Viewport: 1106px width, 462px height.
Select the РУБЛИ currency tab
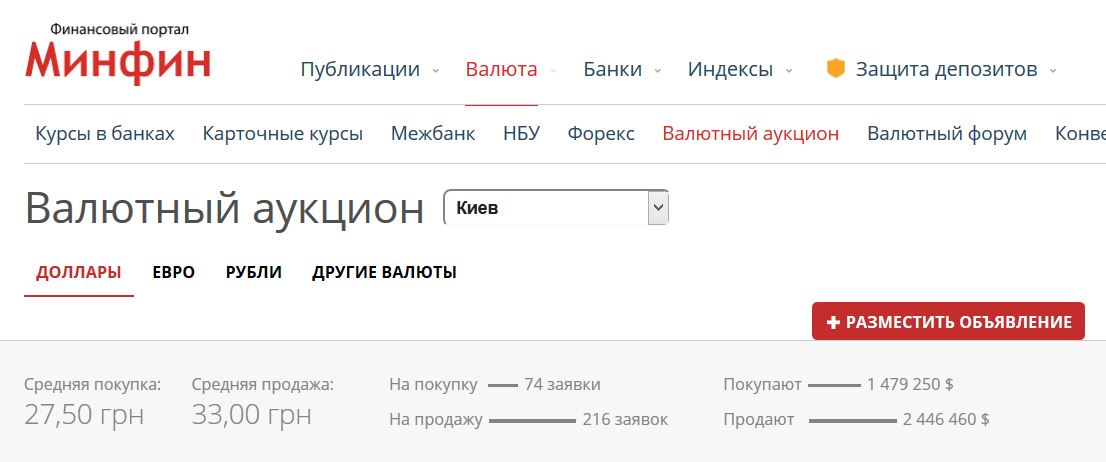click(254, 272)
